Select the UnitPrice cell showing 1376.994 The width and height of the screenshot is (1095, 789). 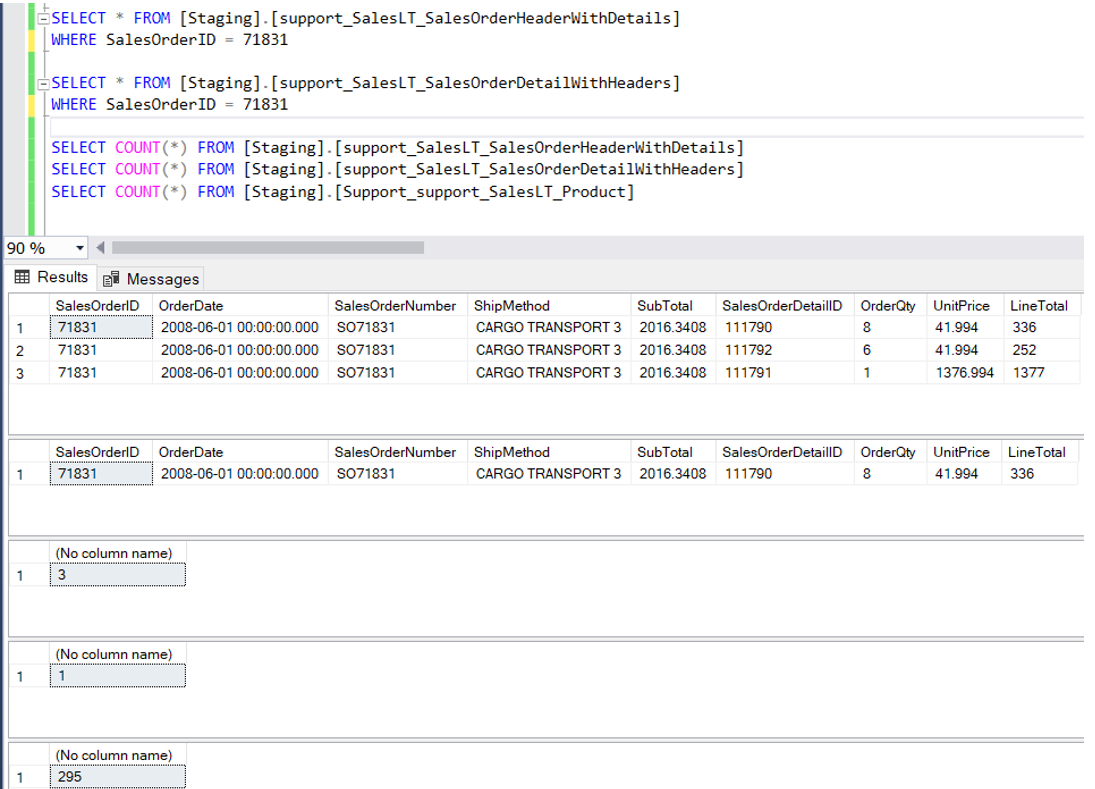963,372
